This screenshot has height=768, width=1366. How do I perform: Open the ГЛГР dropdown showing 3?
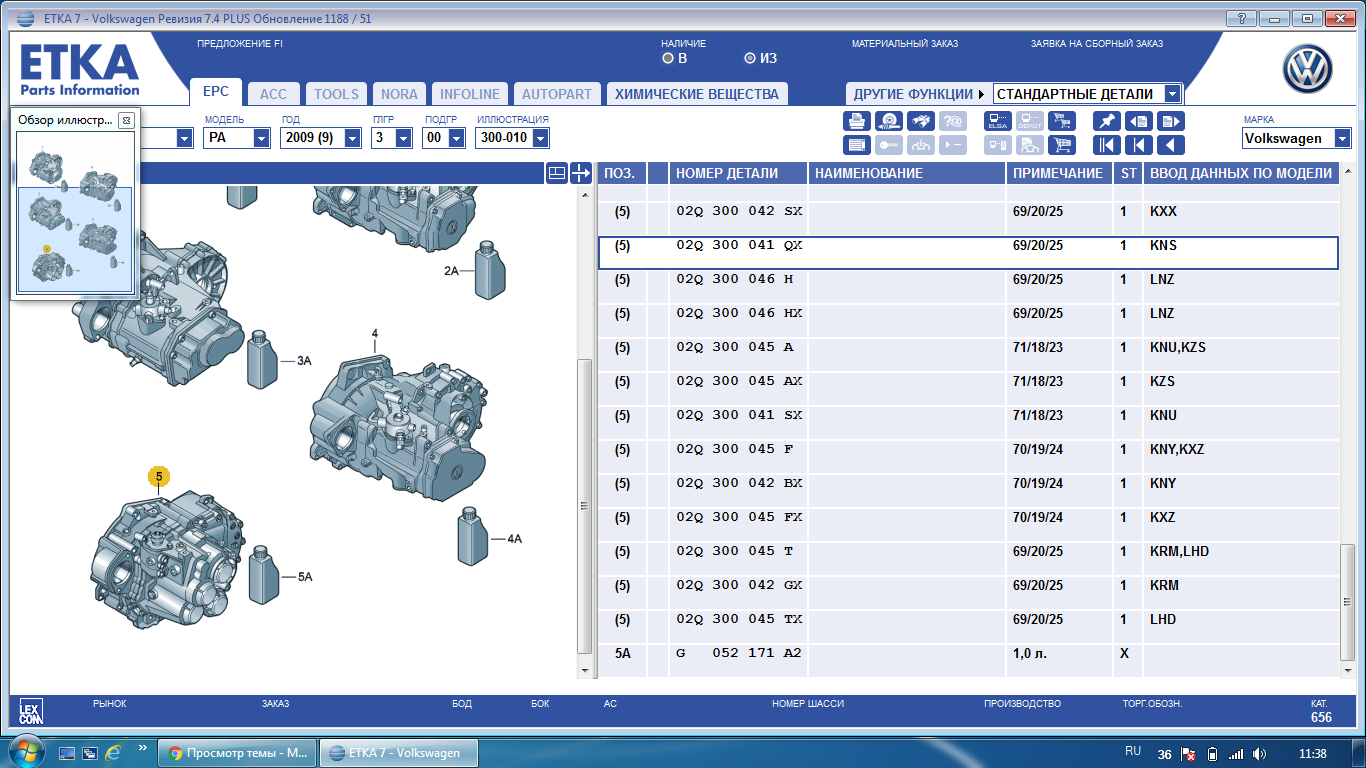click(392, 138)
